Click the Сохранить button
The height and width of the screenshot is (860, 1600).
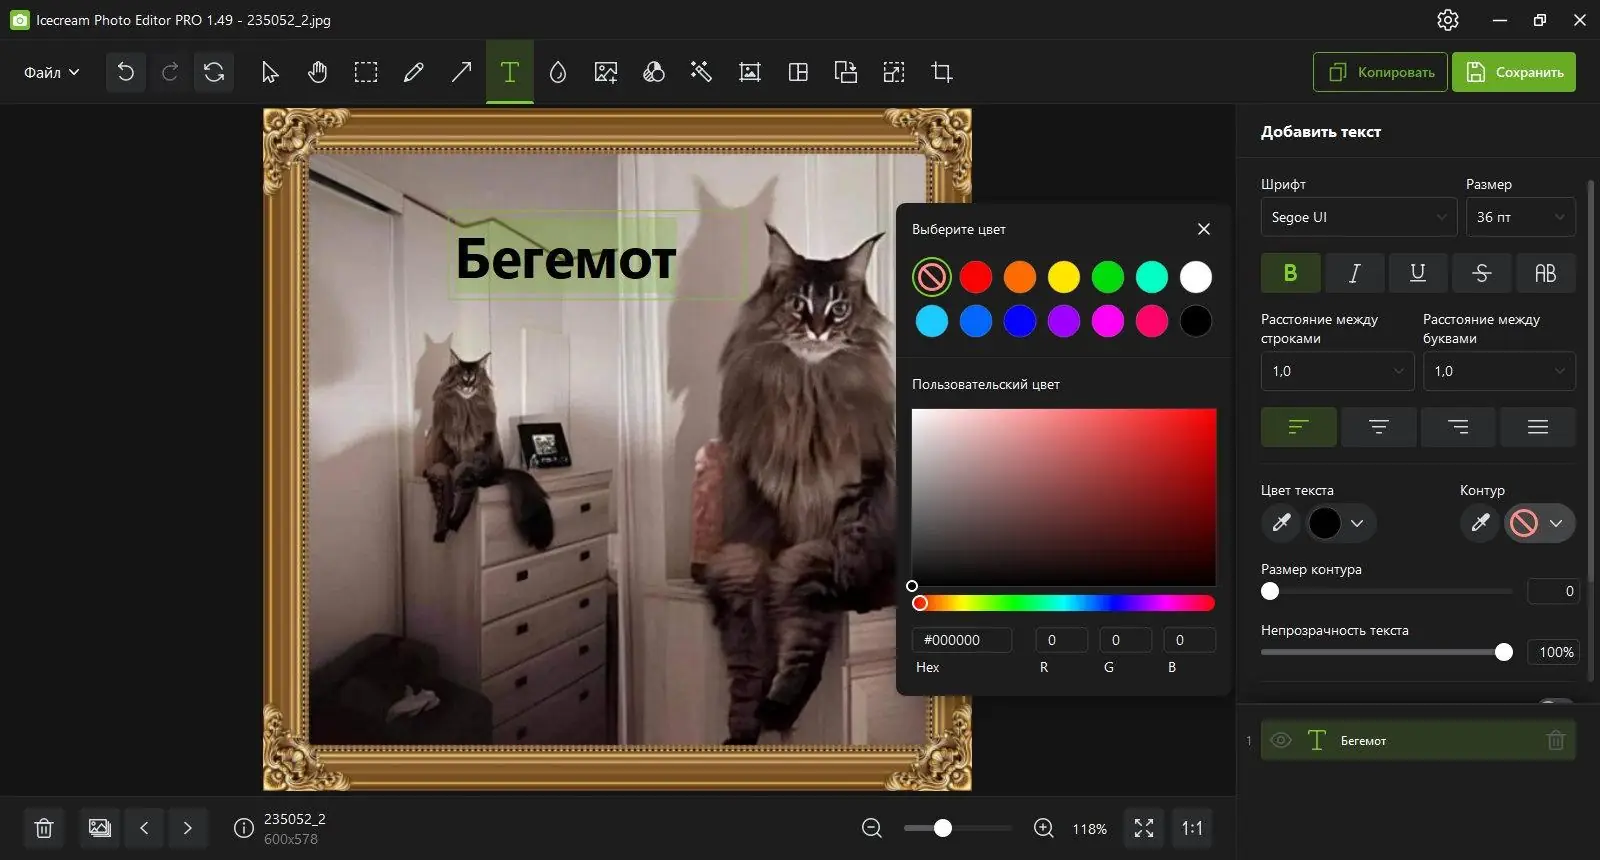click(1513, 72)
